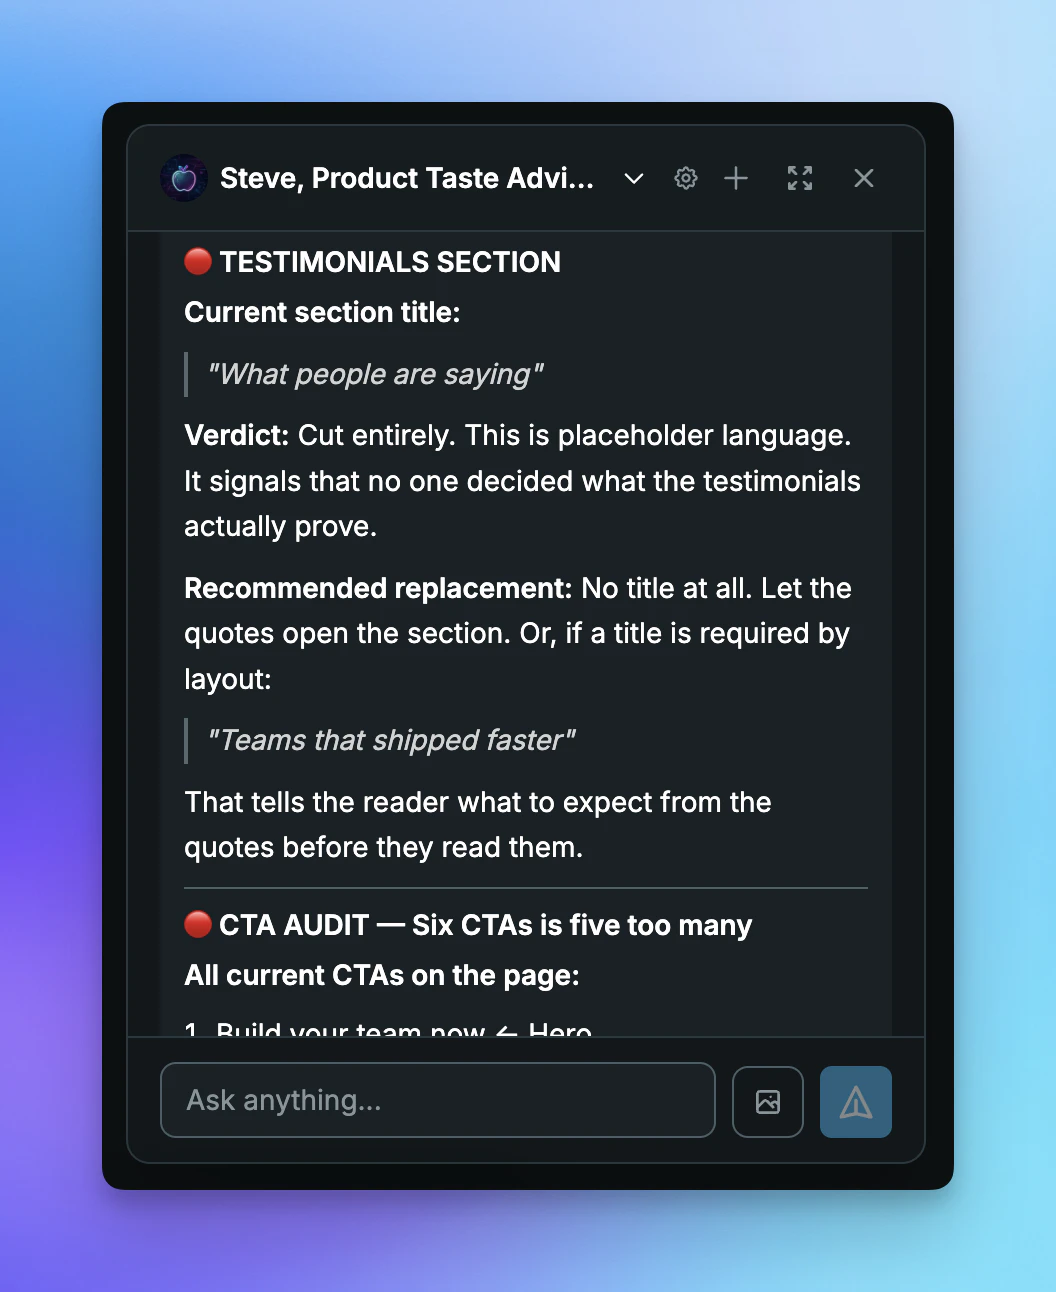Click the chat title Steve, Product Taste Advisor

click(406, 178)
